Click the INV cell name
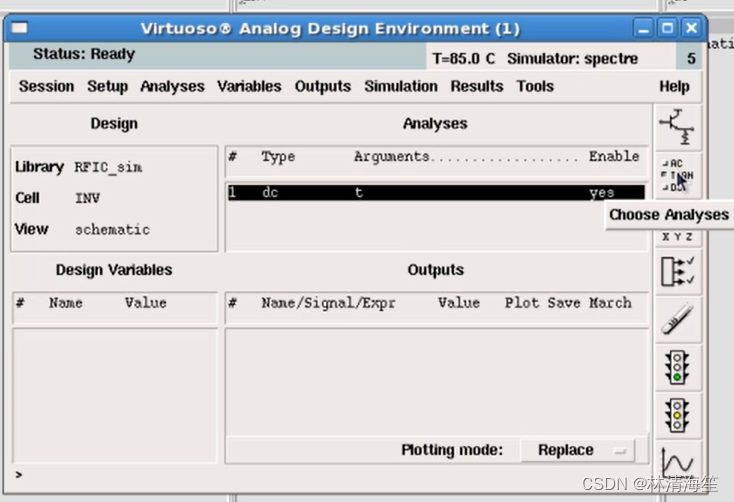The width and height of the screenshot is (734, 502). pyautogui.click(x=88, y=198)
